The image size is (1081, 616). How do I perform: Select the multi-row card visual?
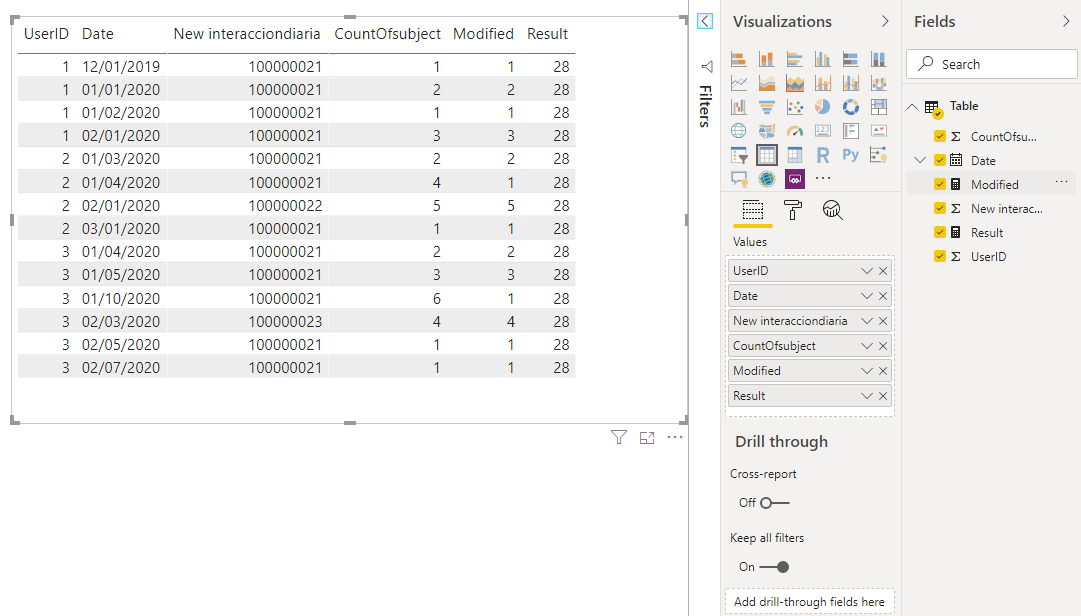click(851, 131)
